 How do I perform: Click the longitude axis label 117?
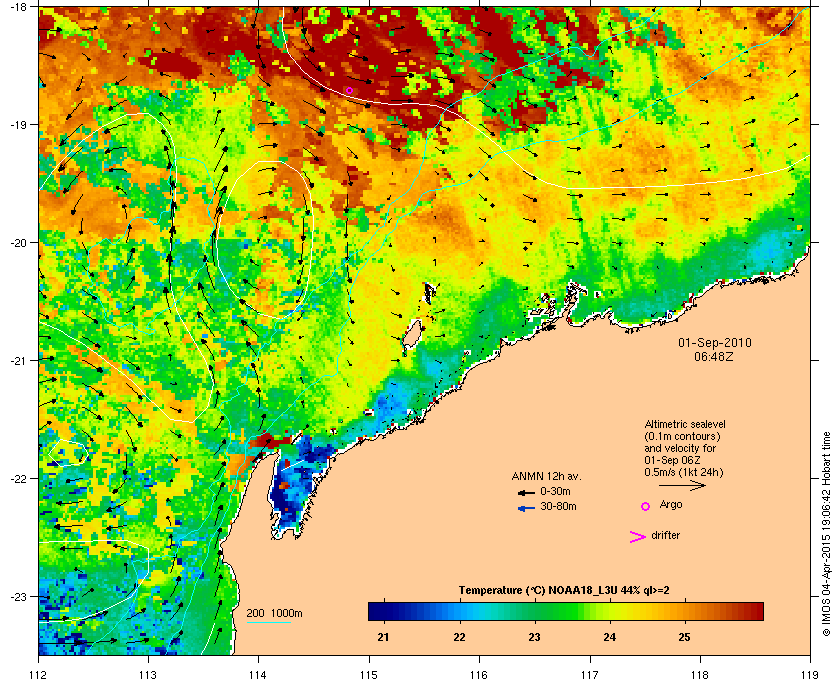(590, 675)
